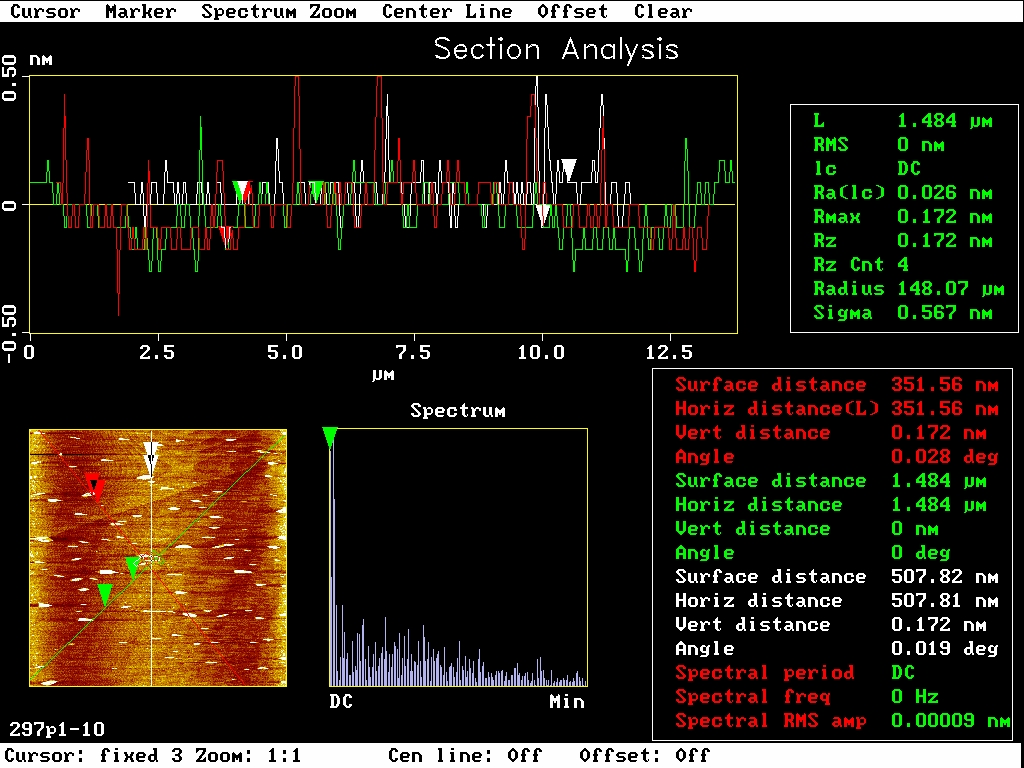The width and height of the screenshot is (1024, 768).
Task: Click the Cursor: fixed status entry
Action: click(x=93, y=756)
